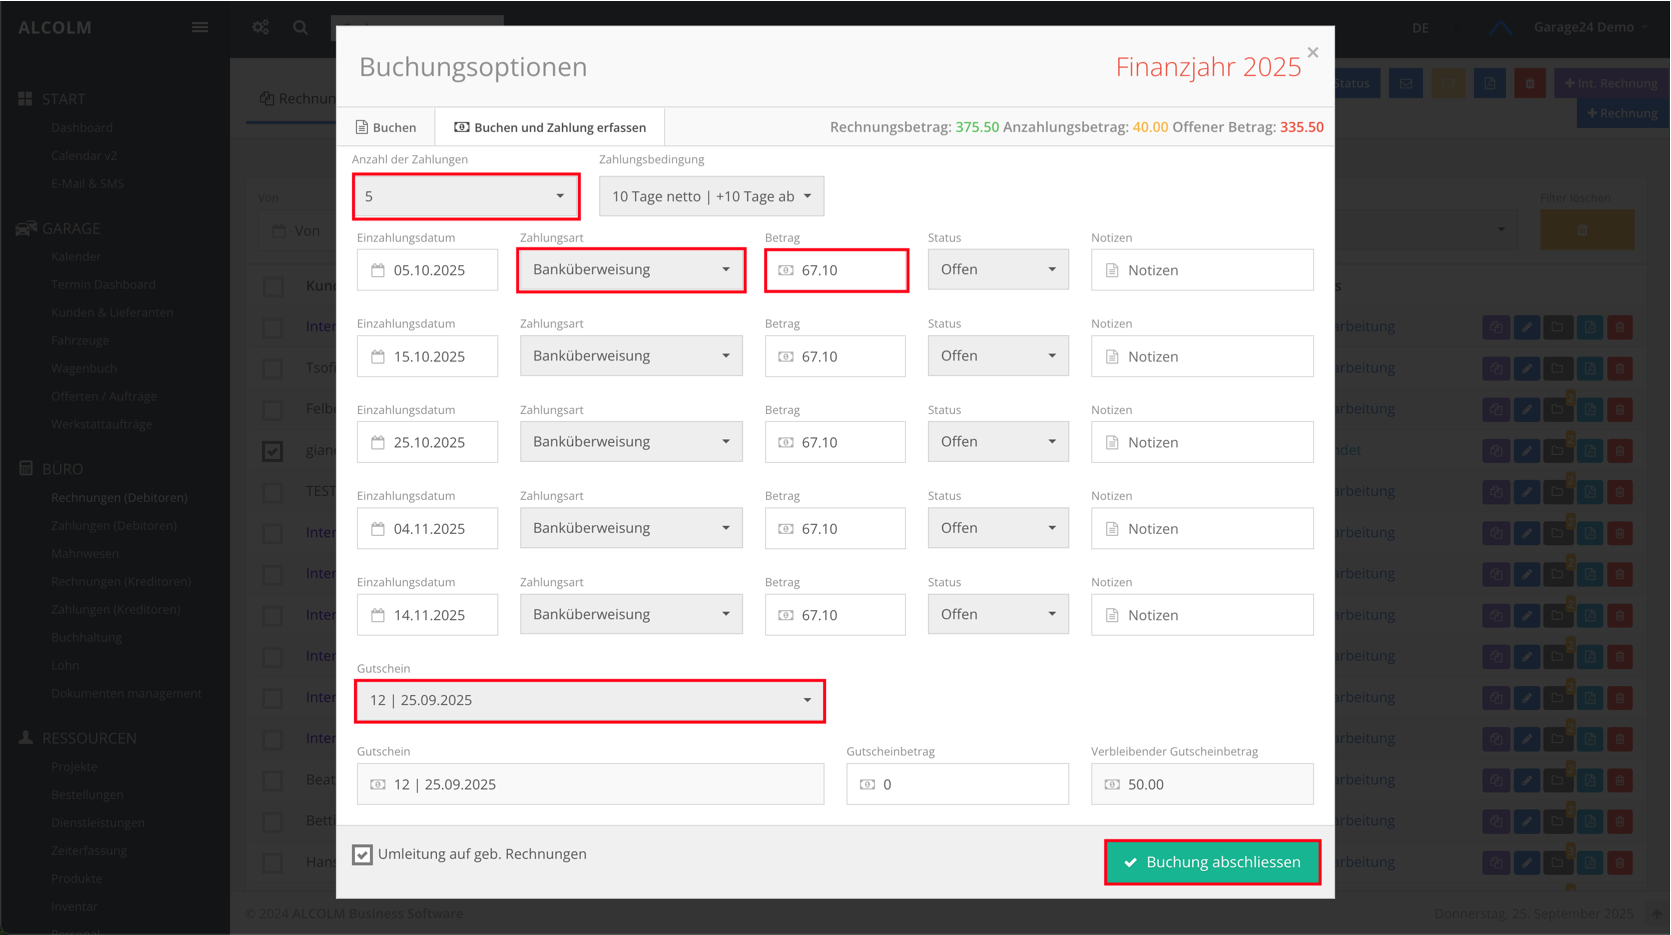The image size is (1671, 935).
Task: Click the Buchung abschliessen button
Action: 1212,861
